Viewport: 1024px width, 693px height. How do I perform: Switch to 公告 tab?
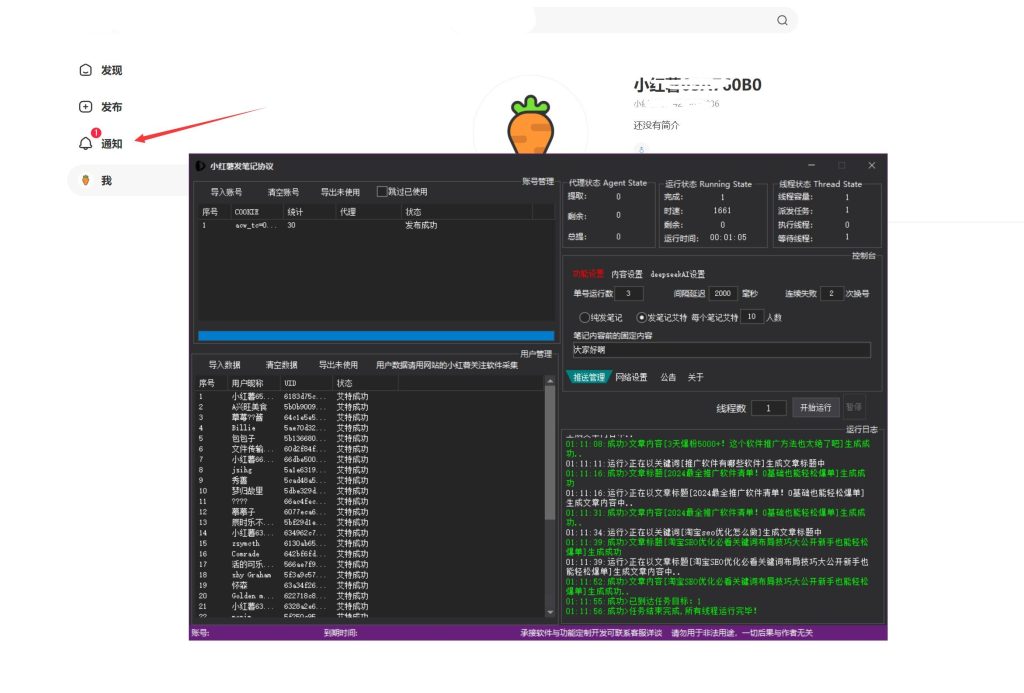click(667, 378)
